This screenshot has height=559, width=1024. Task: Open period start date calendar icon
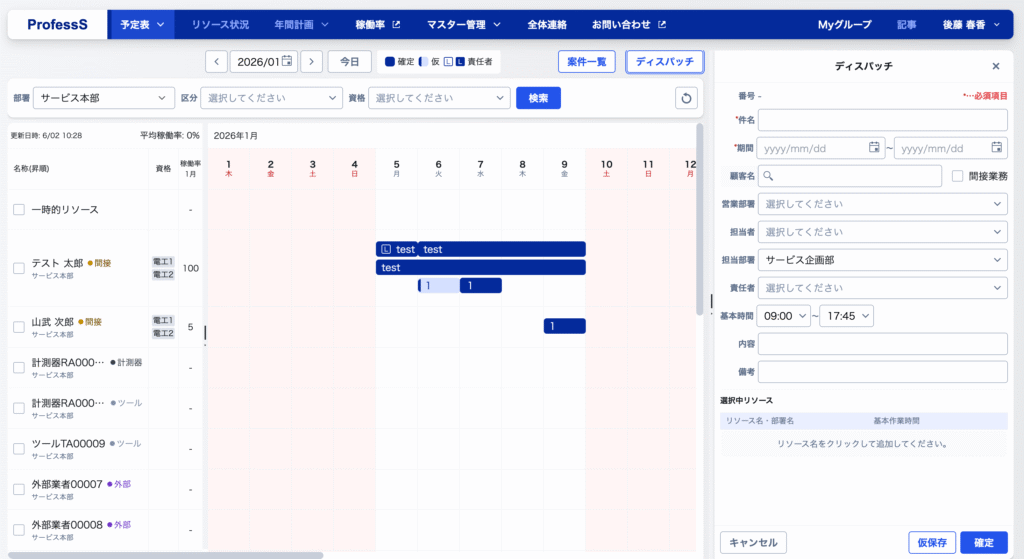(x=874, y=148)
